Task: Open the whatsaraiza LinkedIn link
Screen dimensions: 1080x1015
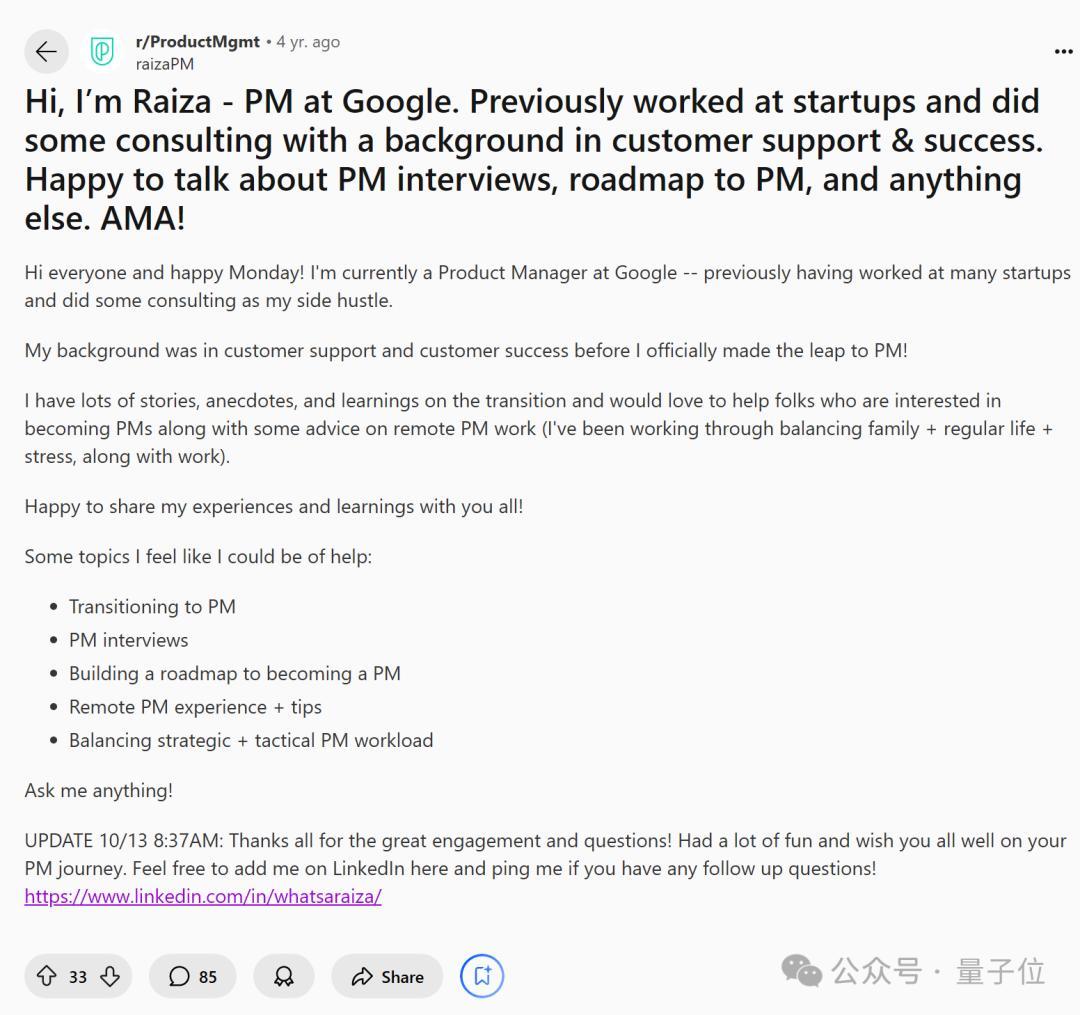Action: coord(203,896)
